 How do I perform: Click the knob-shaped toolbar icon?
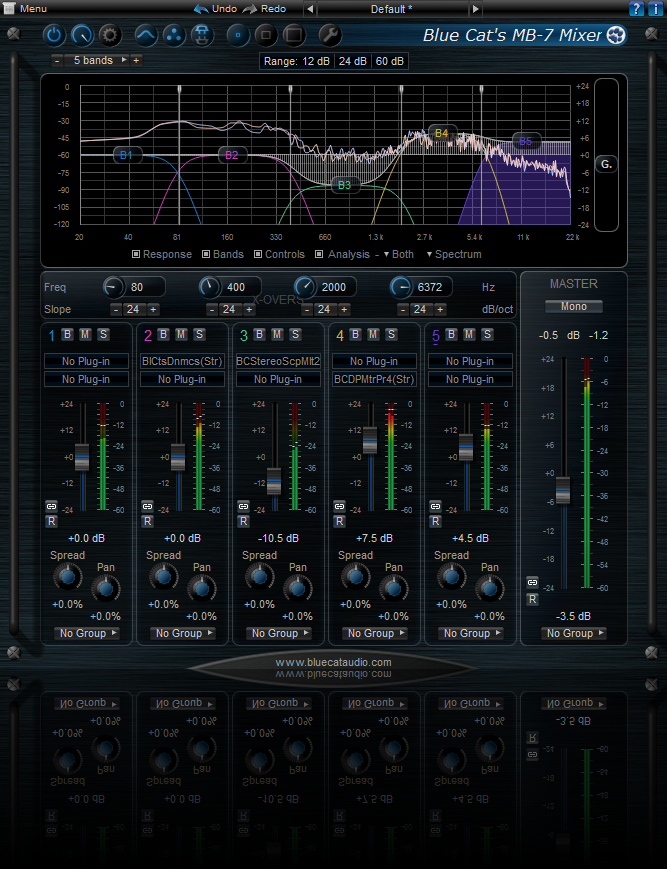pos(82,35)
